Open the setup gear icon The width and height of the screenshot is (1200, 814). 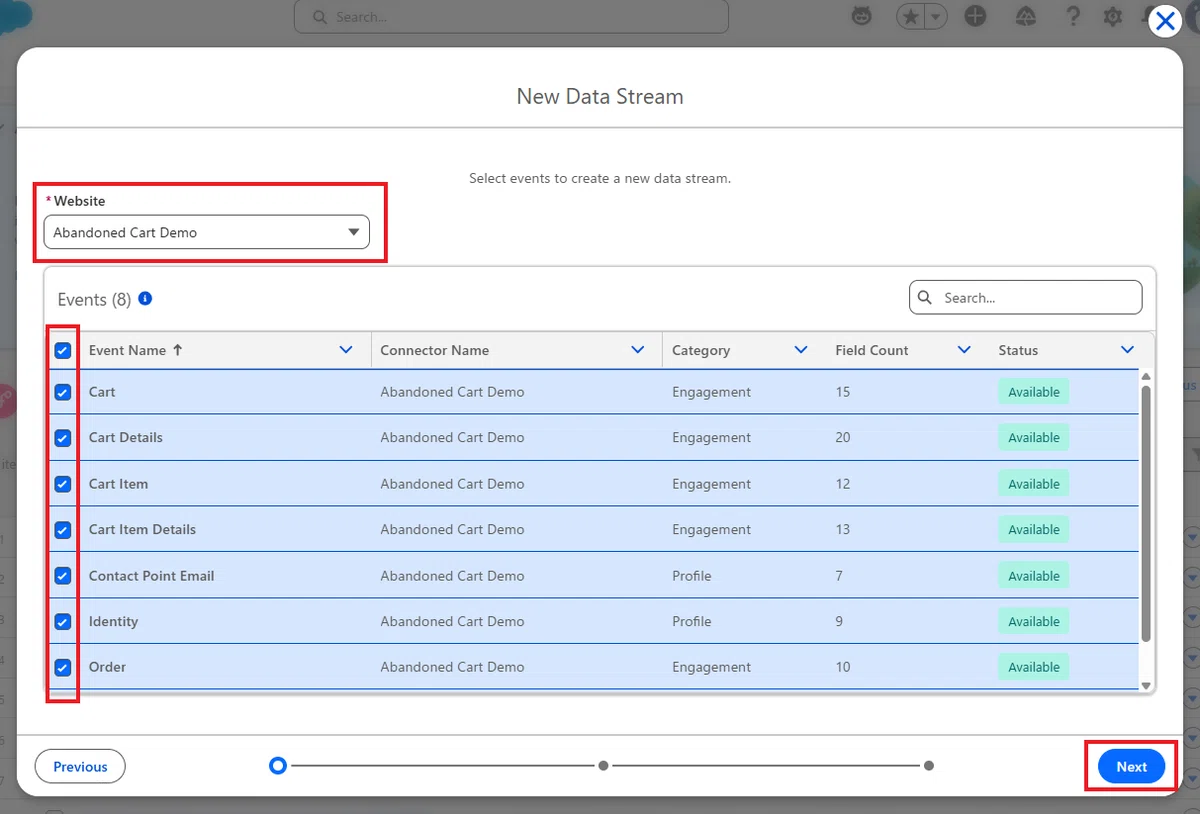(x=1112, y=17)
